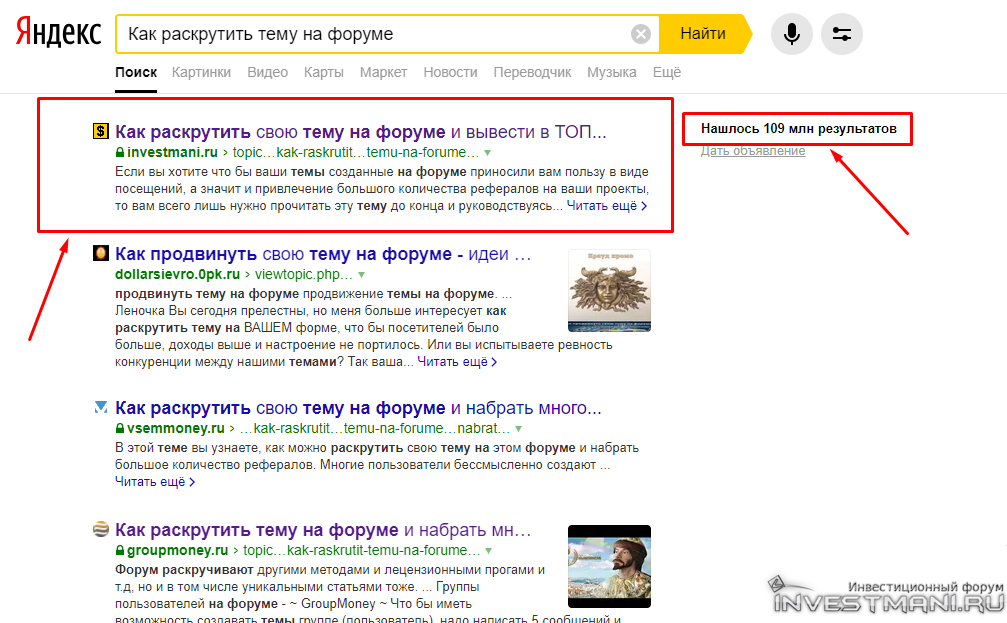Expand the Ещё menu

tap(667, 72)
